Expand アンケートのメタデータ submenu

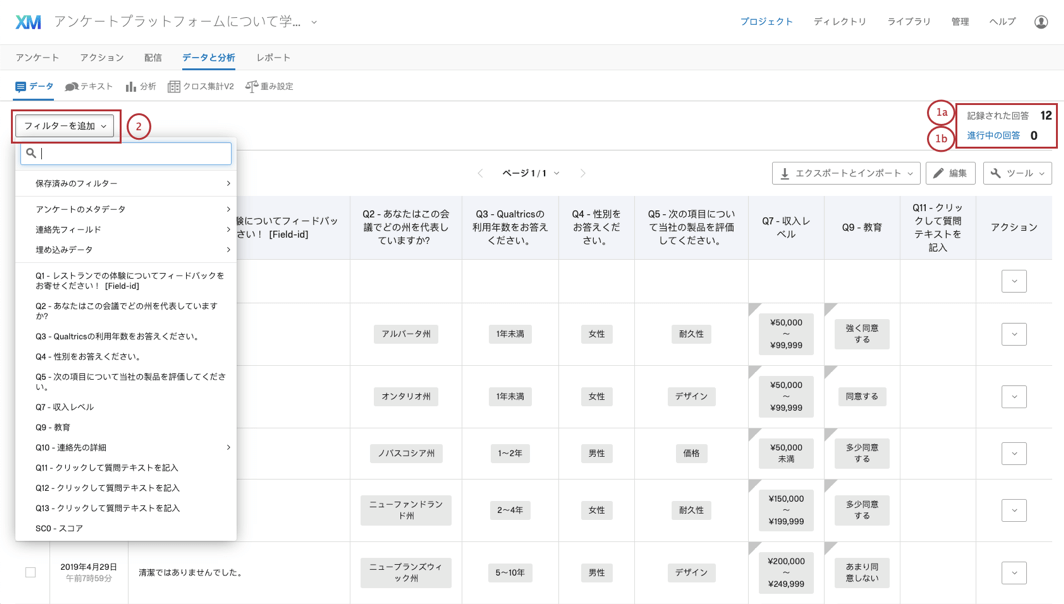126,209
